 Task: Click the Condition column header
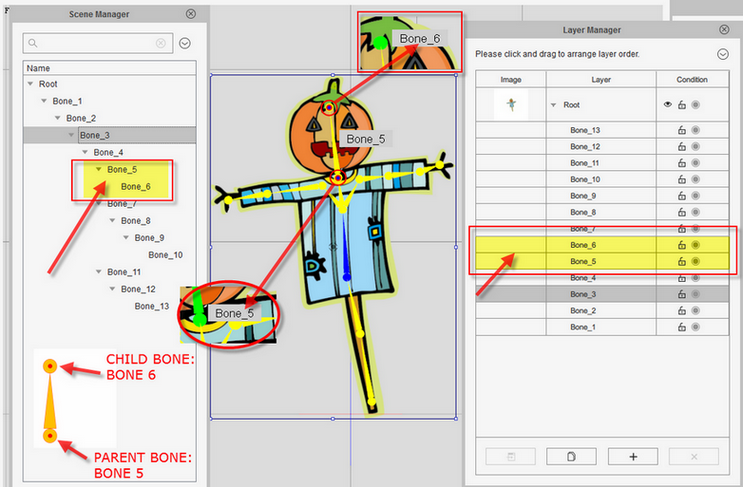(692, 80)
